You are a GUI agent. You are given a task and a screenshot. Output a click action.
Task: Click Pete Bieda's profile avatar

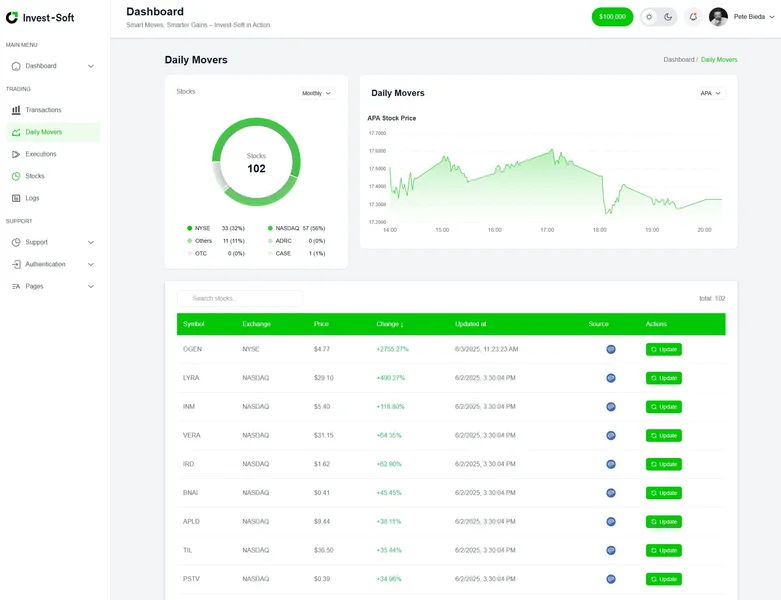point(718,17)
